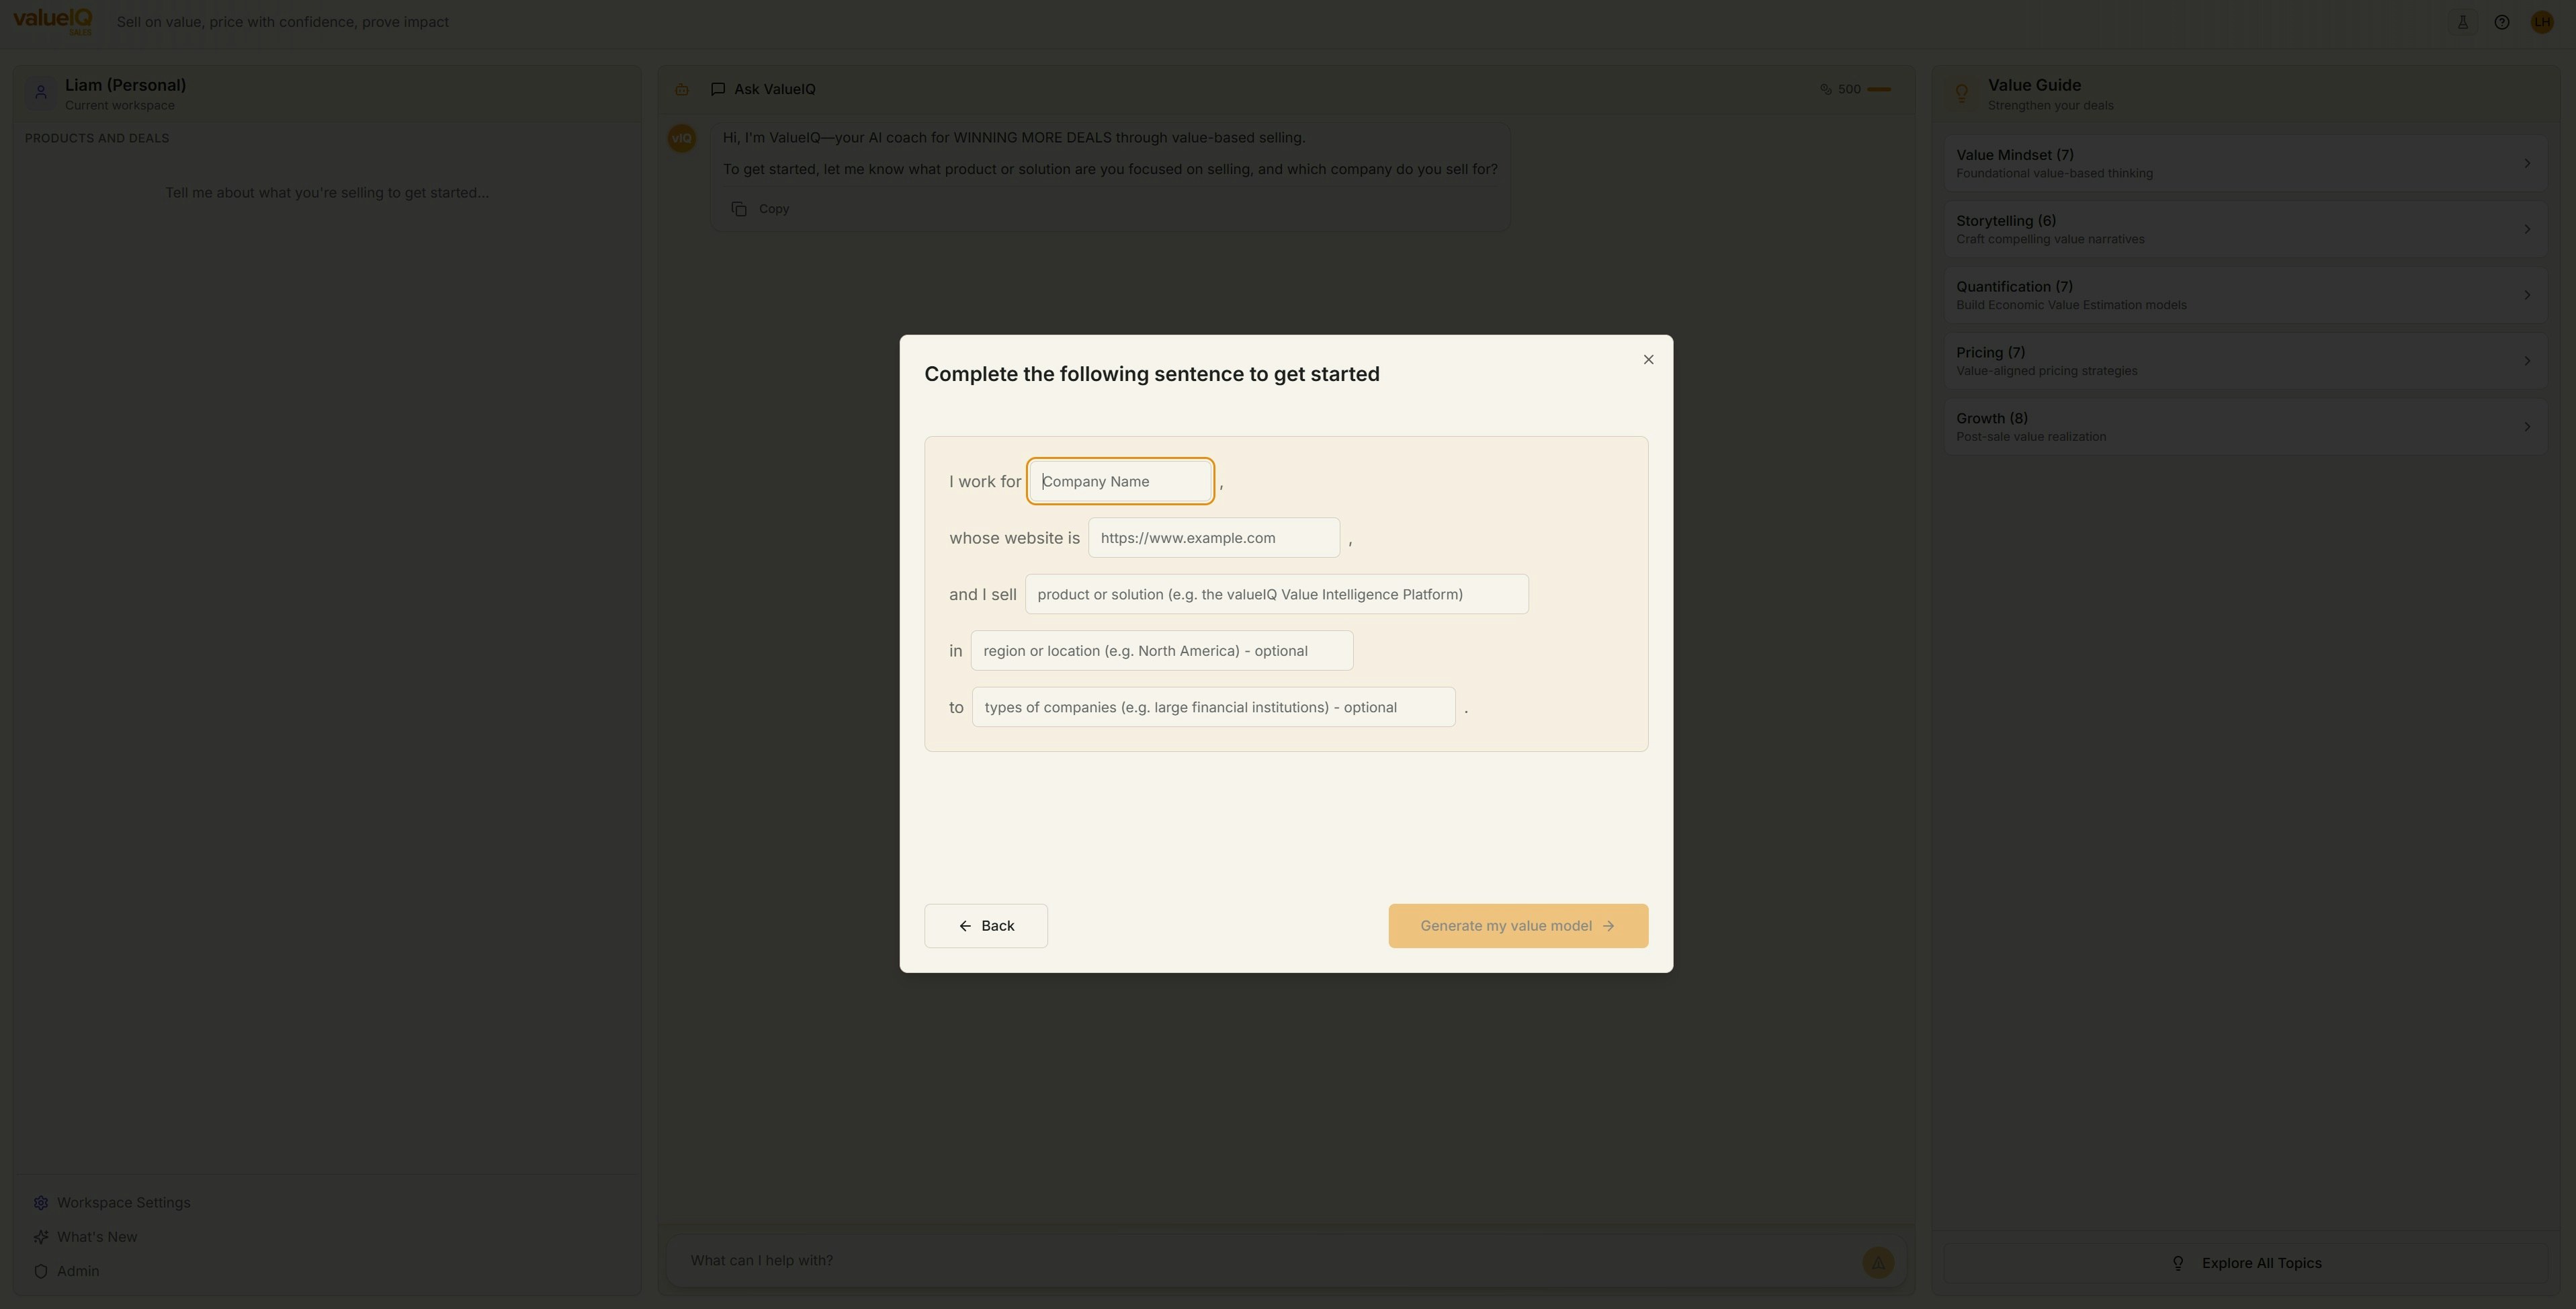Expand the Value Mindset topic

click(2246, 162)
